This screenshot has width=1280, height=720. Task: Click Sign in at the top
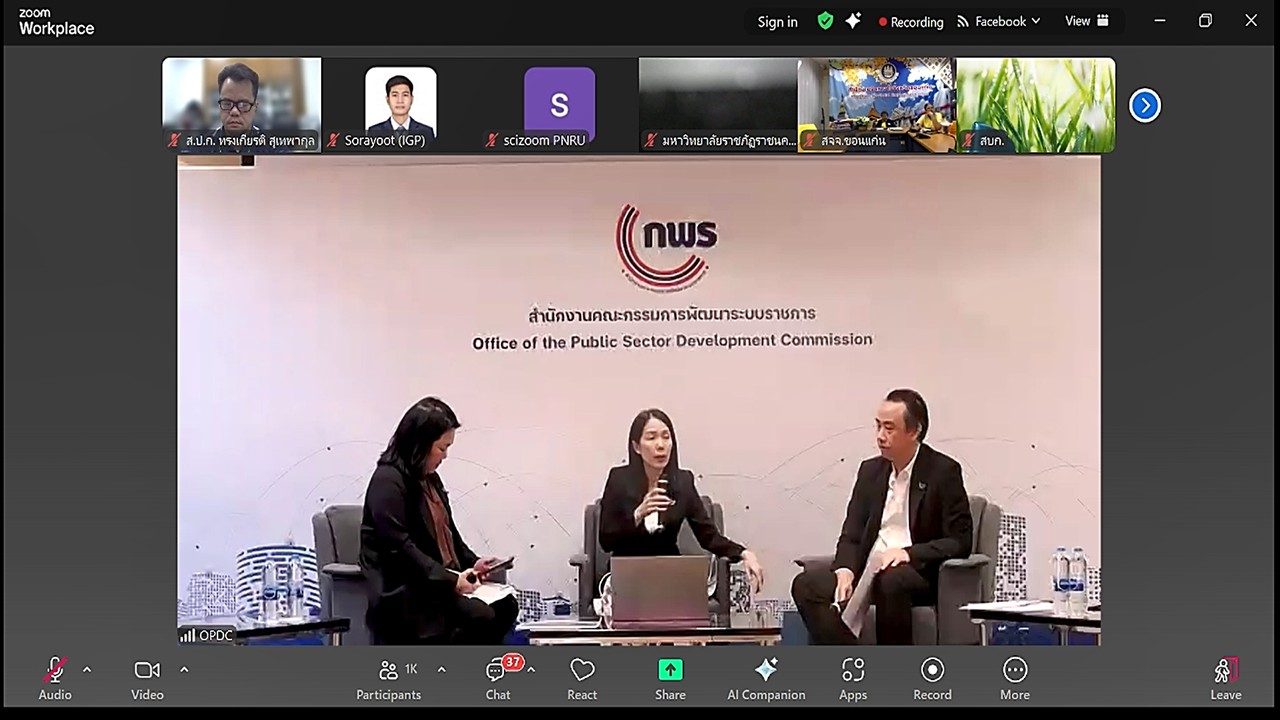pos(777,22)
